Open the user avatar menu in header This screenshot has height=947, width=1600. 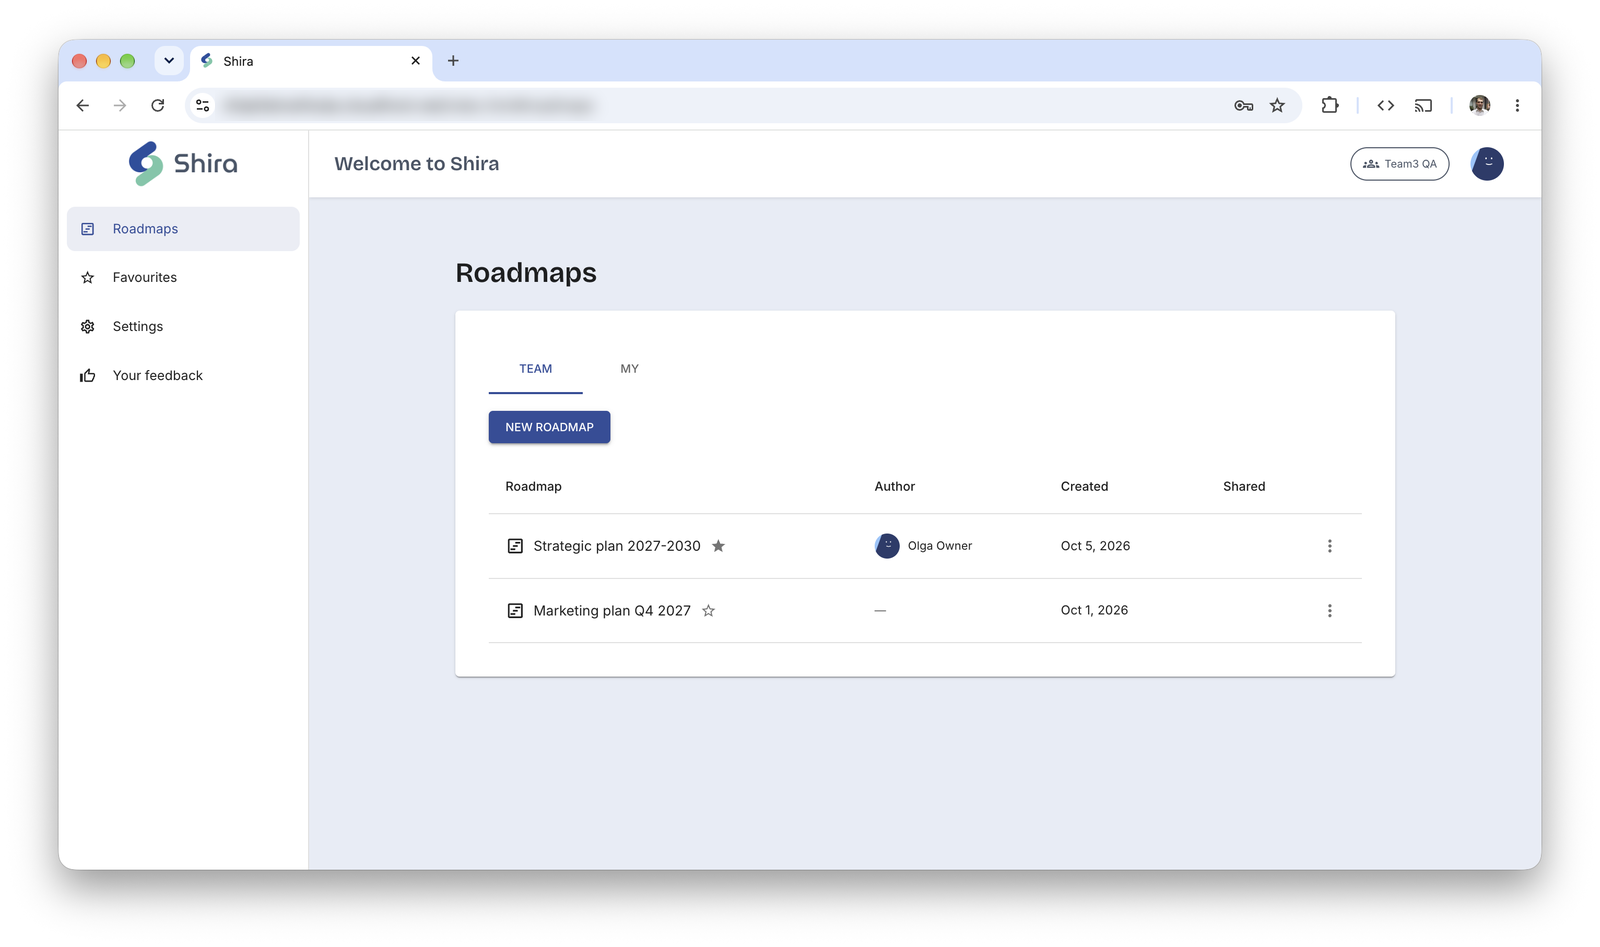pos(1487,164)
